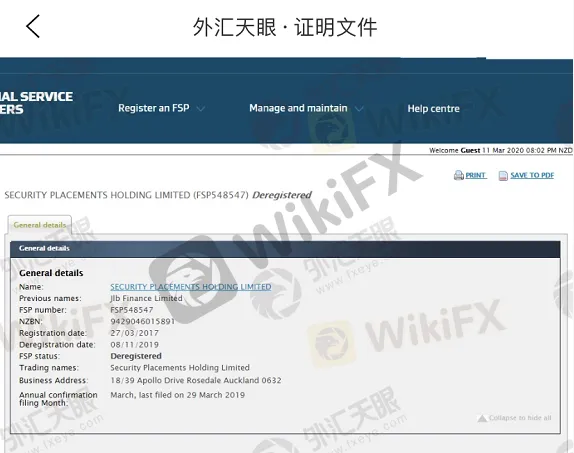This screenshot has height=453, width=574.
Task: Select business address 18/39 Apollo Drive
Action: pyautogui.click(x=196, y=380)
